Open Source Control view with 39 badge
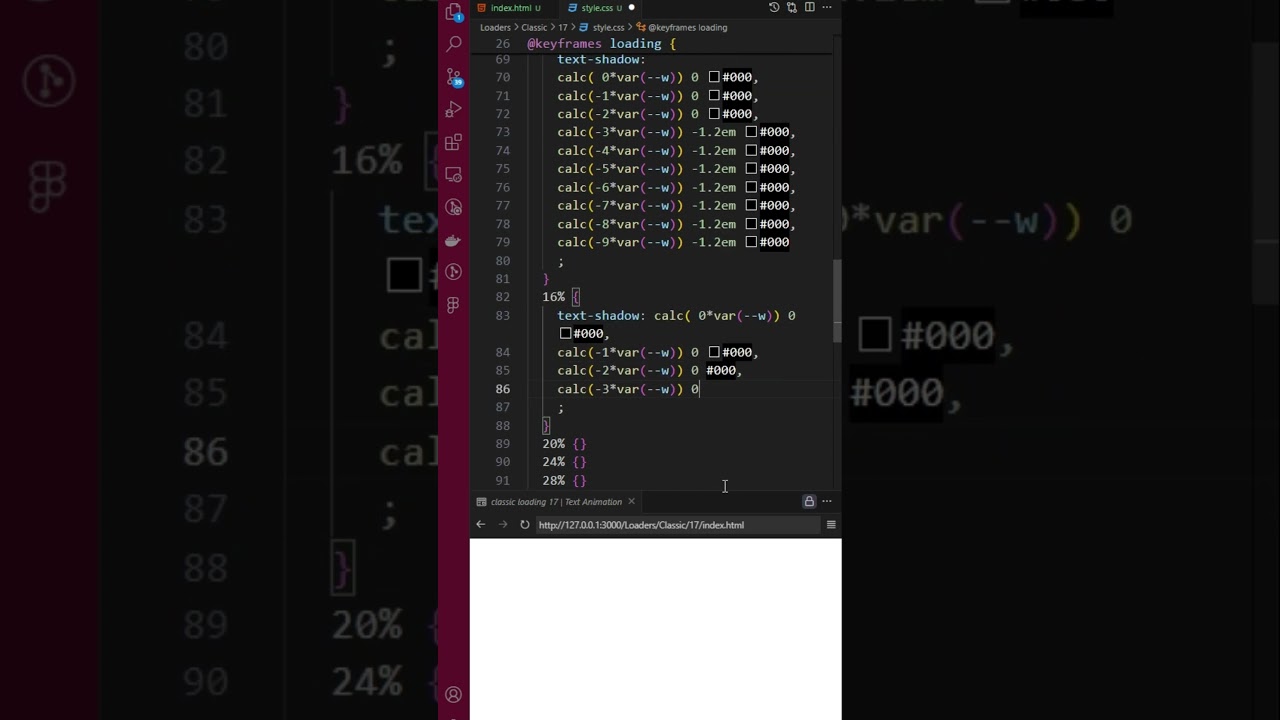Image resolution: width=1280 pixels, height=720 pixels. (x=453, y=76)
